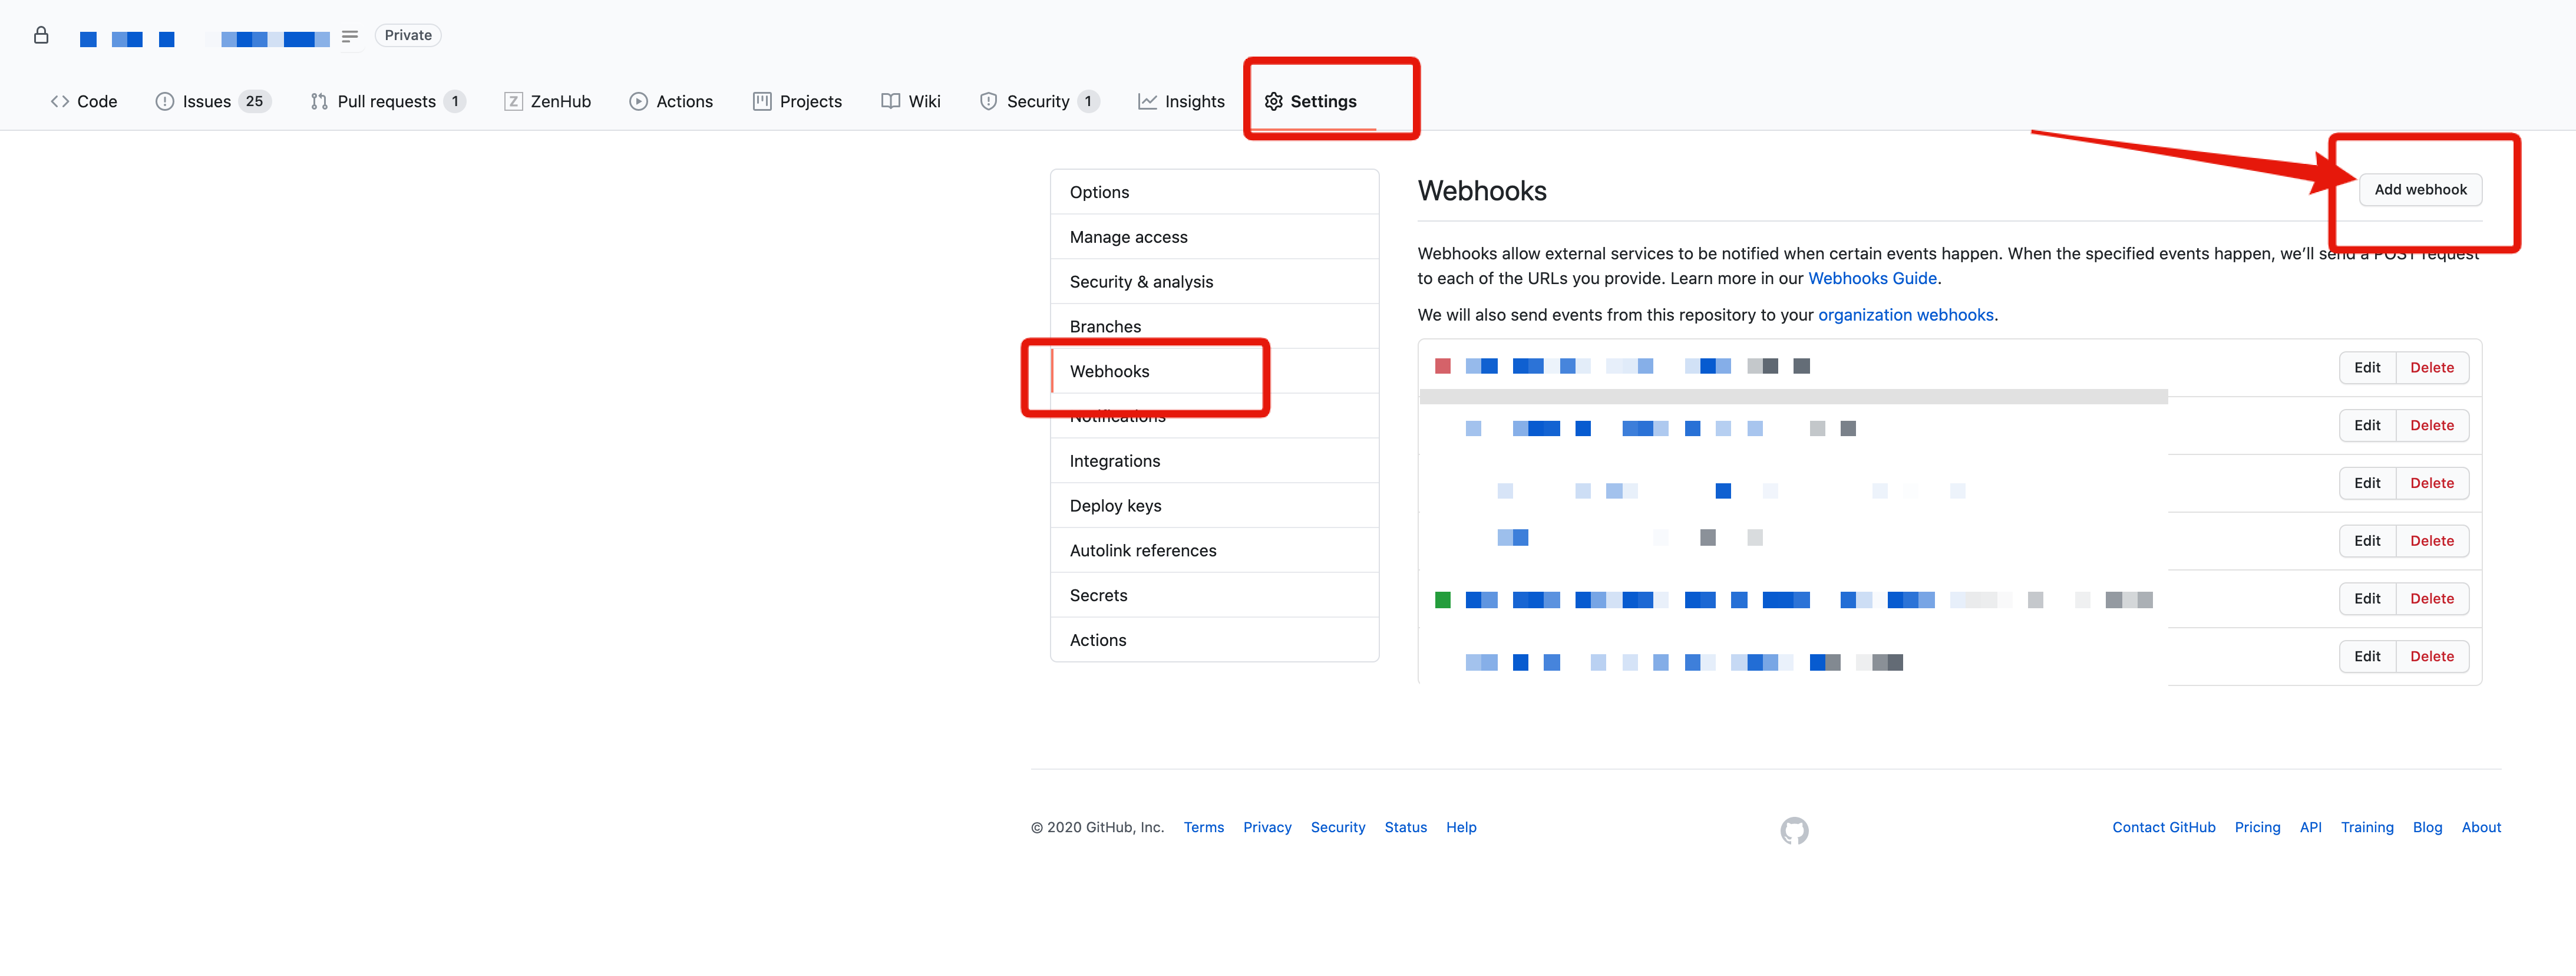Open the Wiki tab
Viewport: 2576px width, 976px height.
tap(910, 101)
